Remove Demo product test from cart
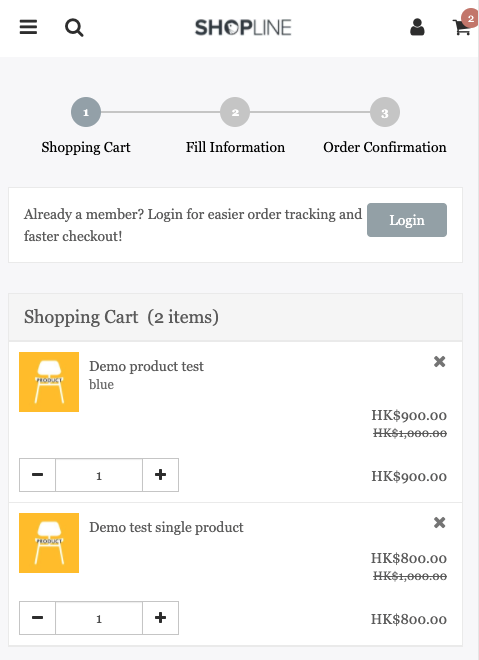The height and width of the screenshot is (660, 479). click(439, 362)
